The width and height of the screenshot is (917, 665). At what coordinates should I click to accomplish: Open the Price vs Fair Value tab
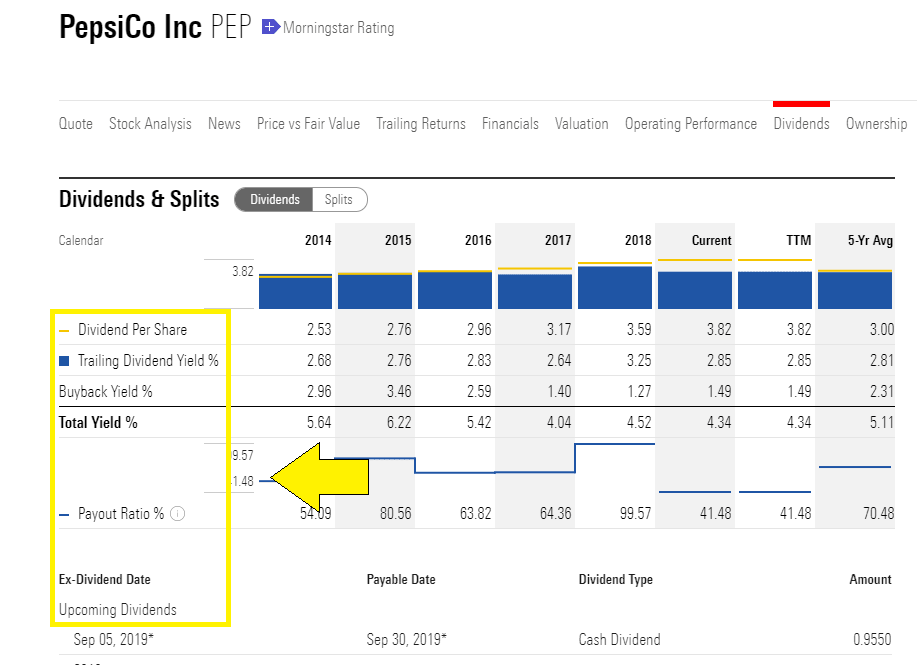308,124
